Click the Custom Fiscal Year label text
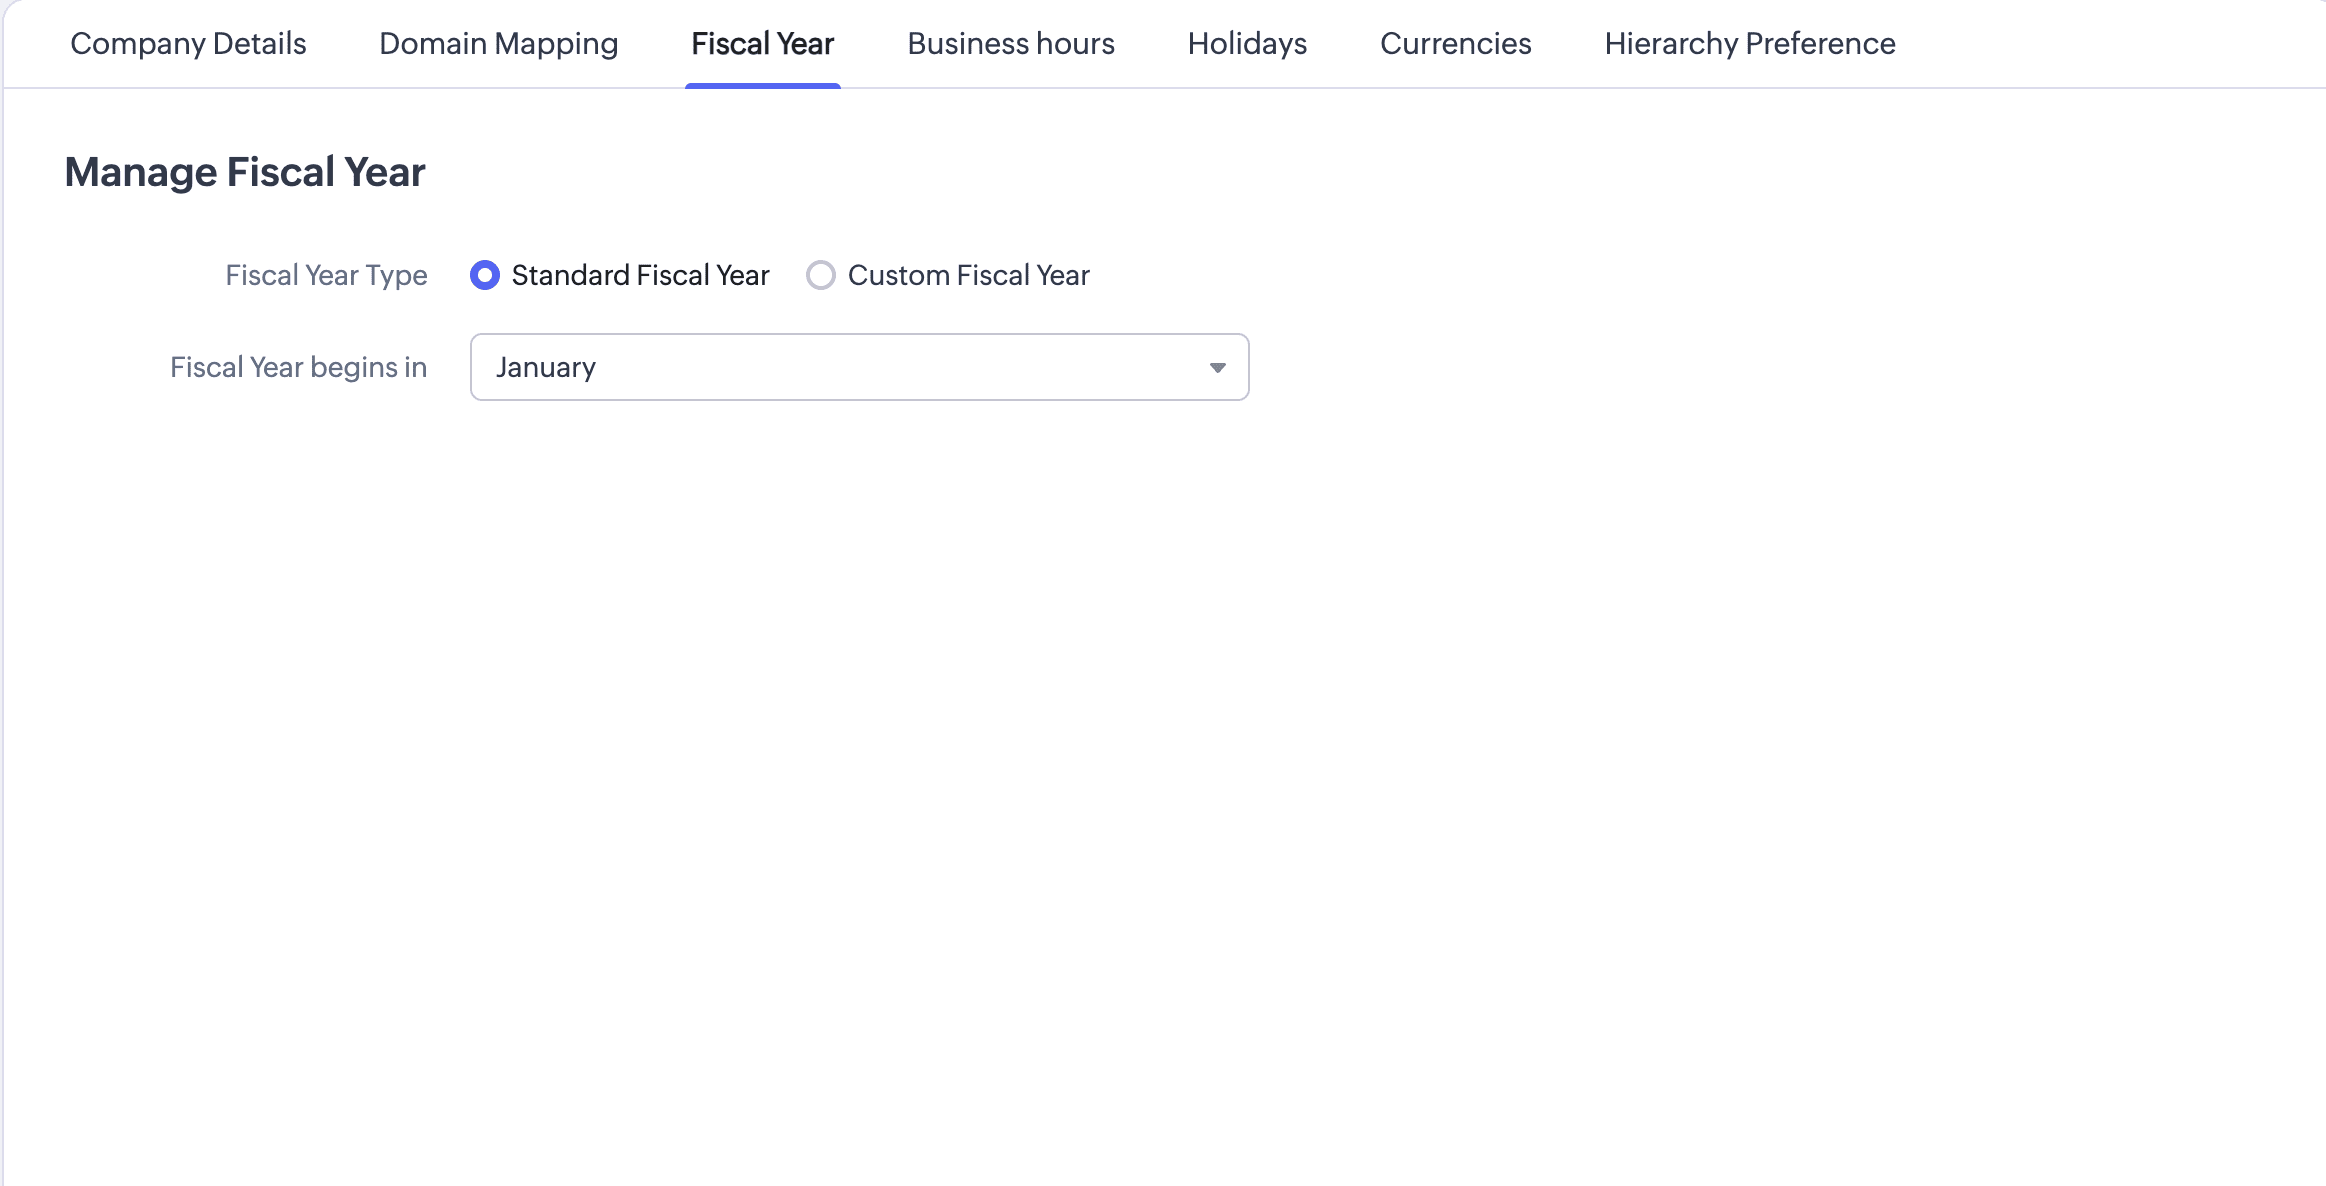The width and height of the screenshot is (2326, 1186). pos(968,275)
